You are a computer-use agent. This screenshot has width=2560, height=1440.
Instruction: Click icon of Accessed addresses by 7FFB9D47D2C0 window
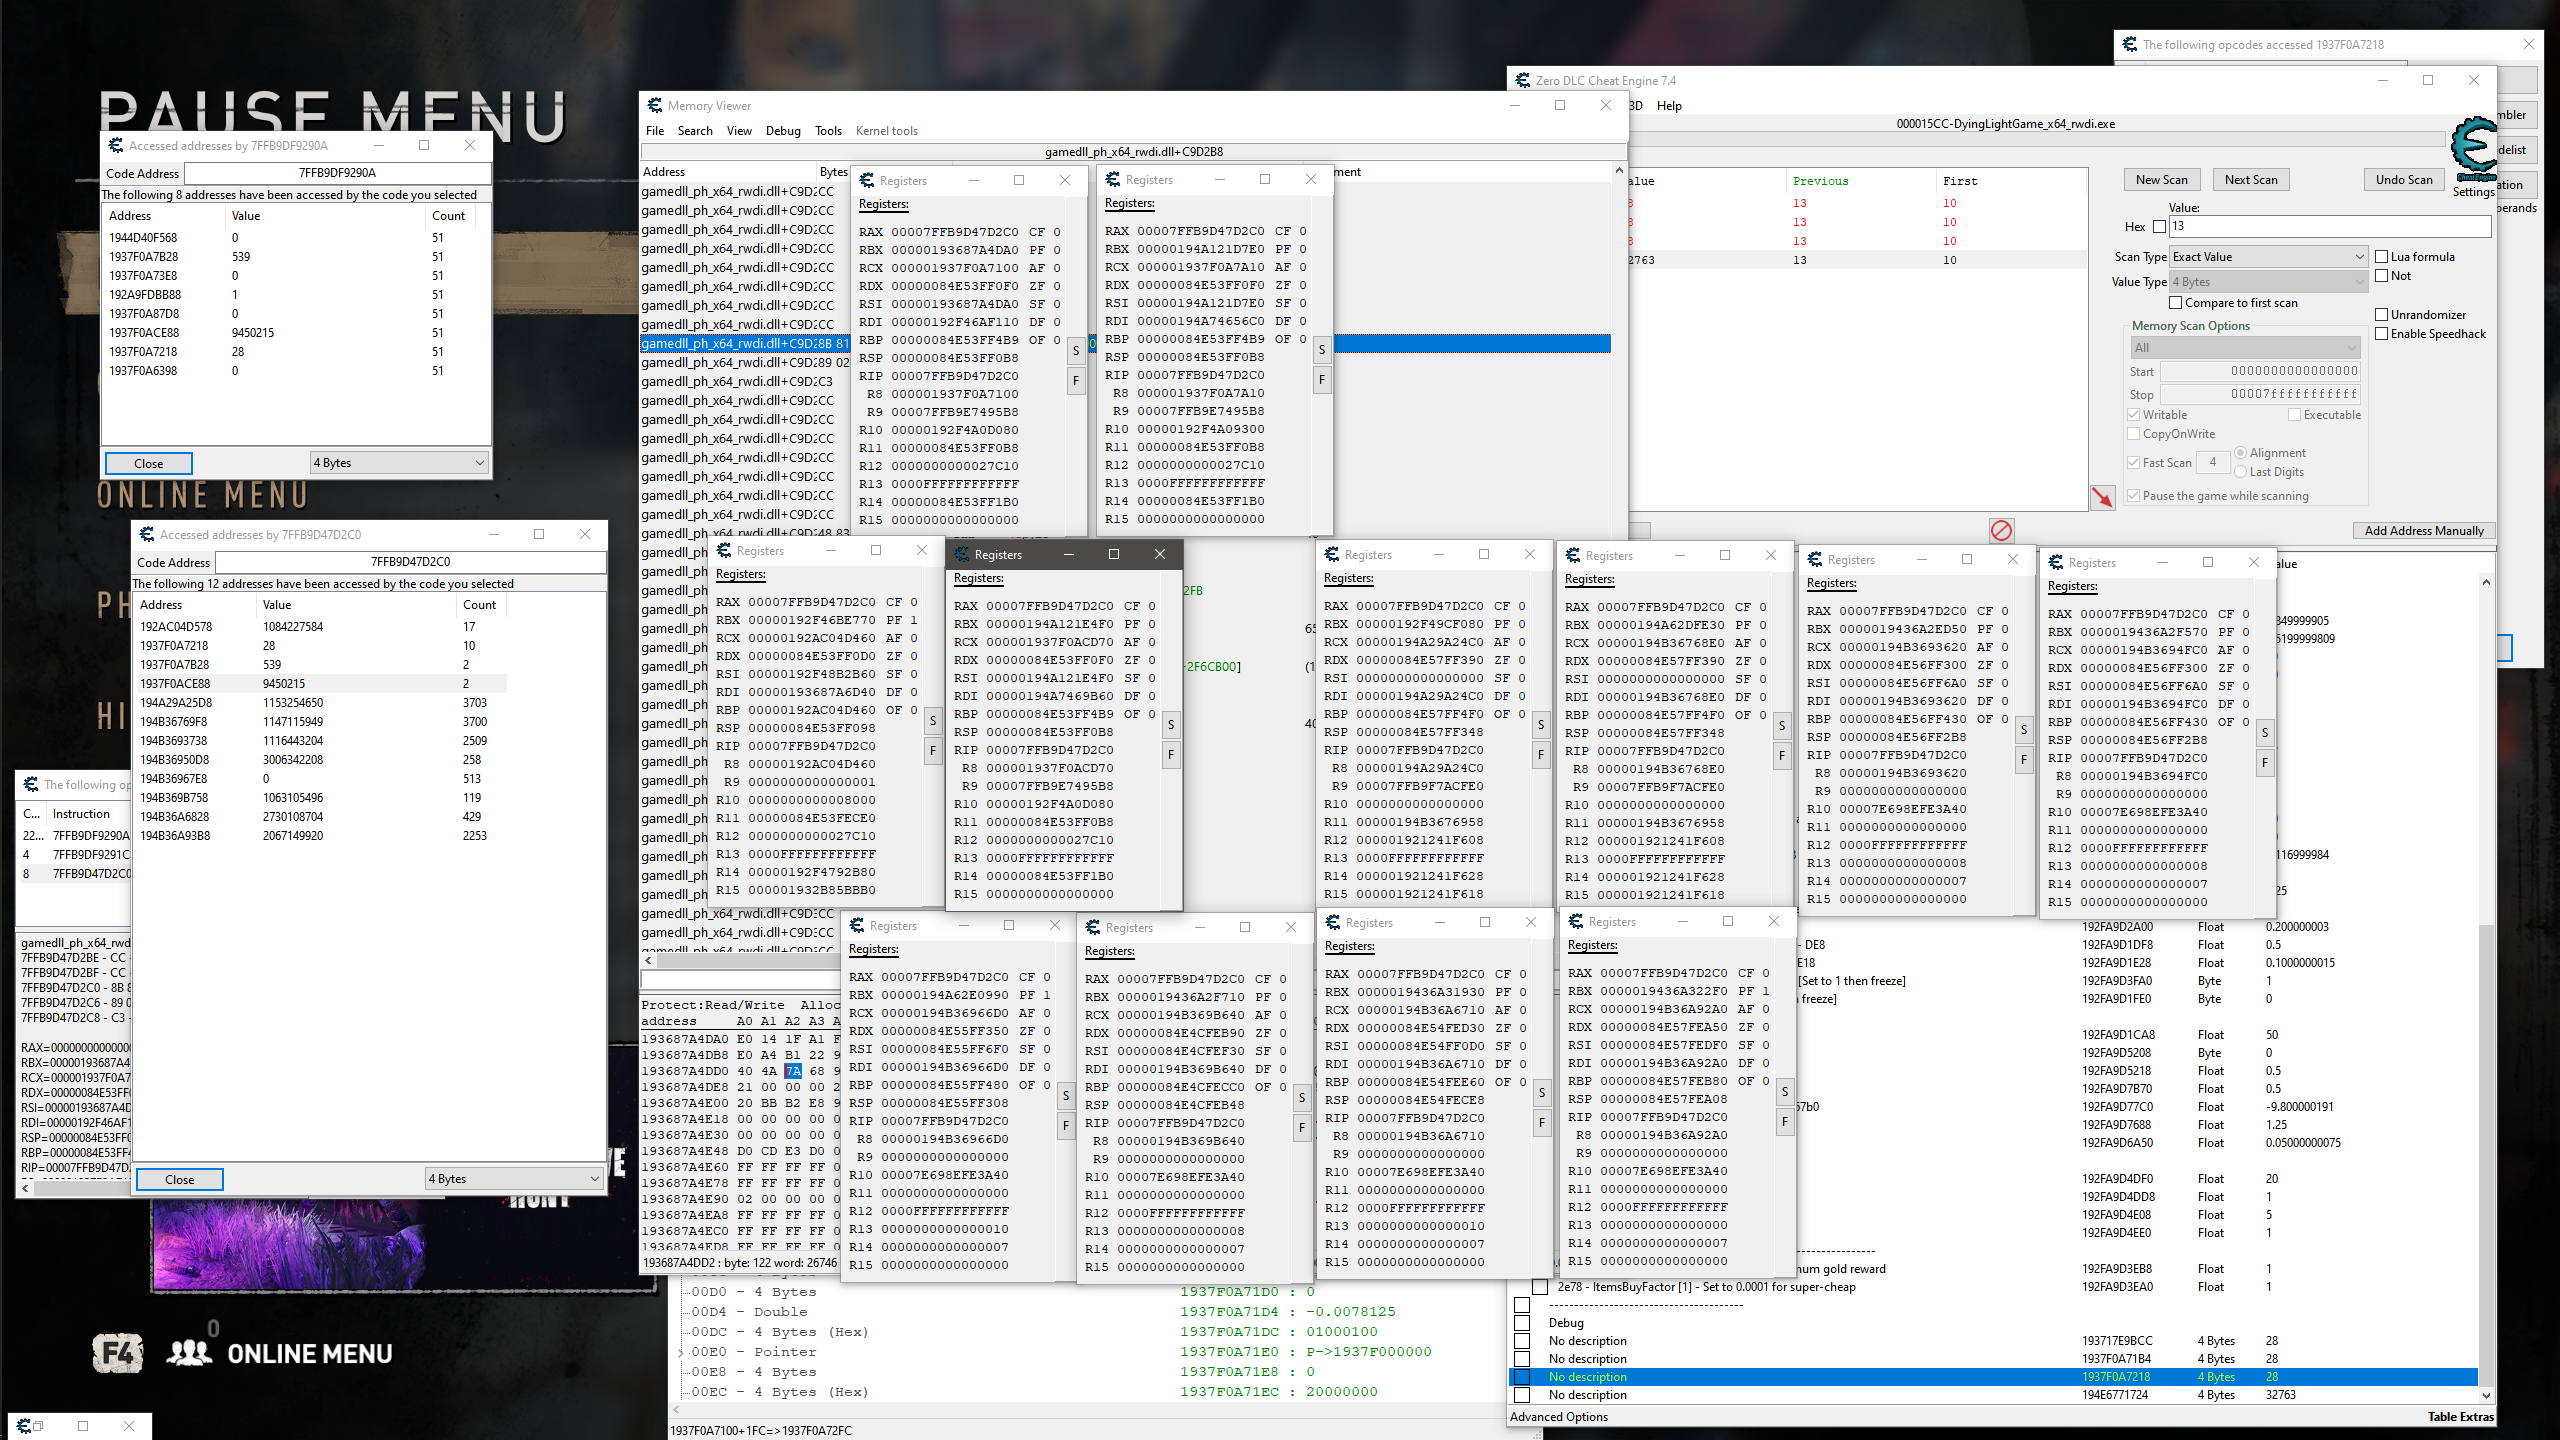click(x=147, y=534)
